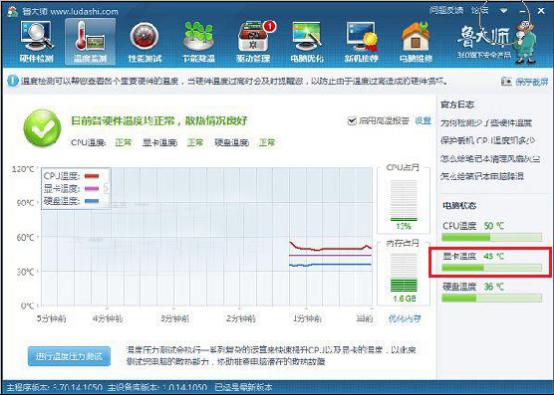554x395 pixels.
Task: Click the 优化内存 link
Action: coord(404,319)
